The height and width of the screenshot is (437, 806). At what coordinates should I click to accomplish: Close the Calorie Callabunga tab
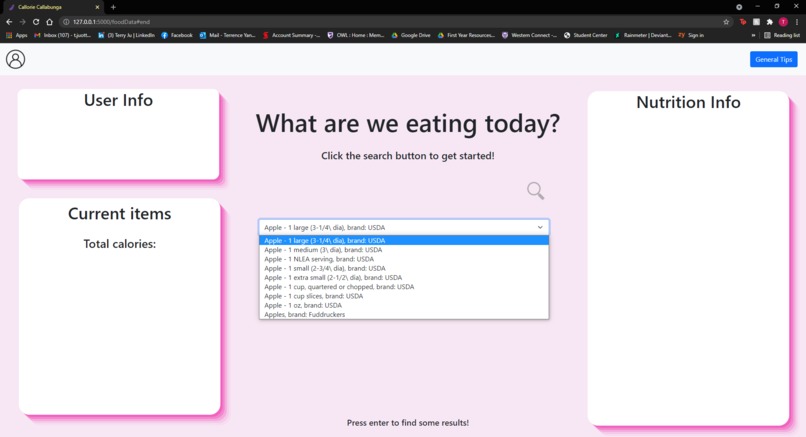pos(97,7)
